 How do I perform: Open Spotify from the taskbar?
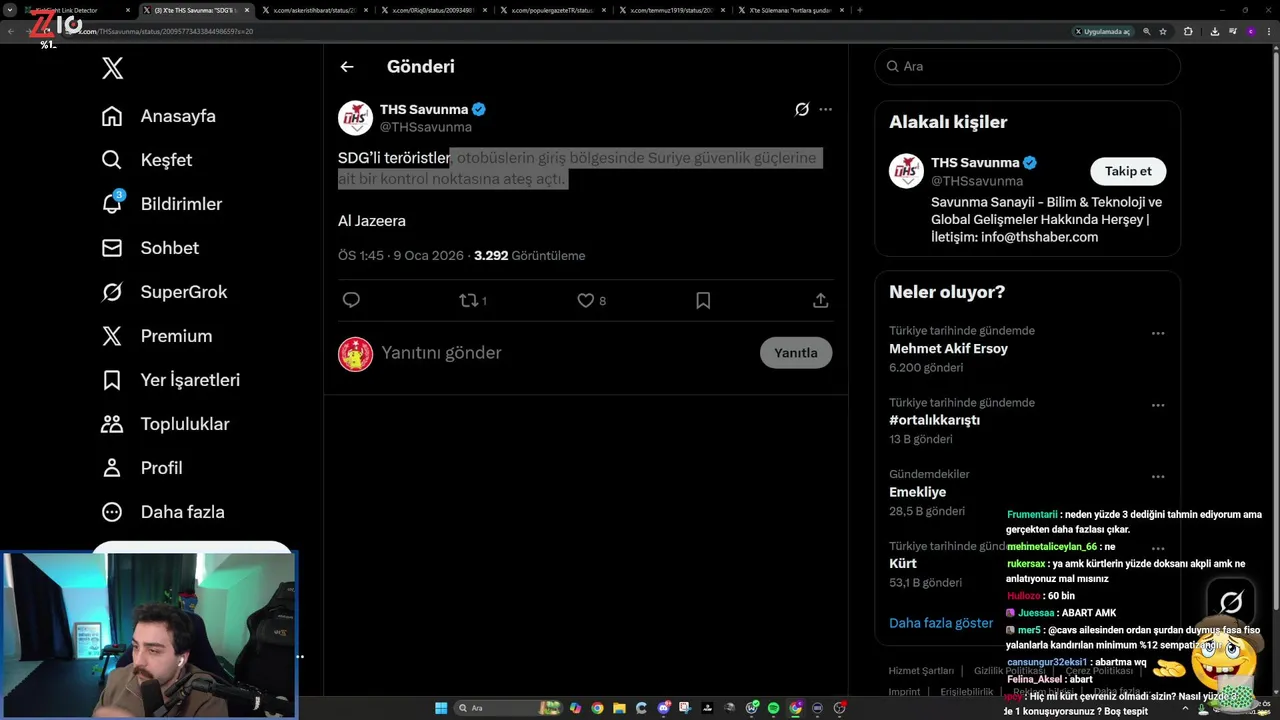pos(773,708)
